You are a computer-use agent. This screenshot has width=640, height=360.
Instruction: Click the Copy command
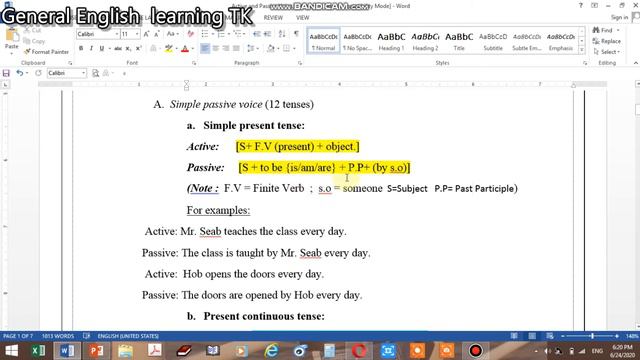(x=34, y=41)
